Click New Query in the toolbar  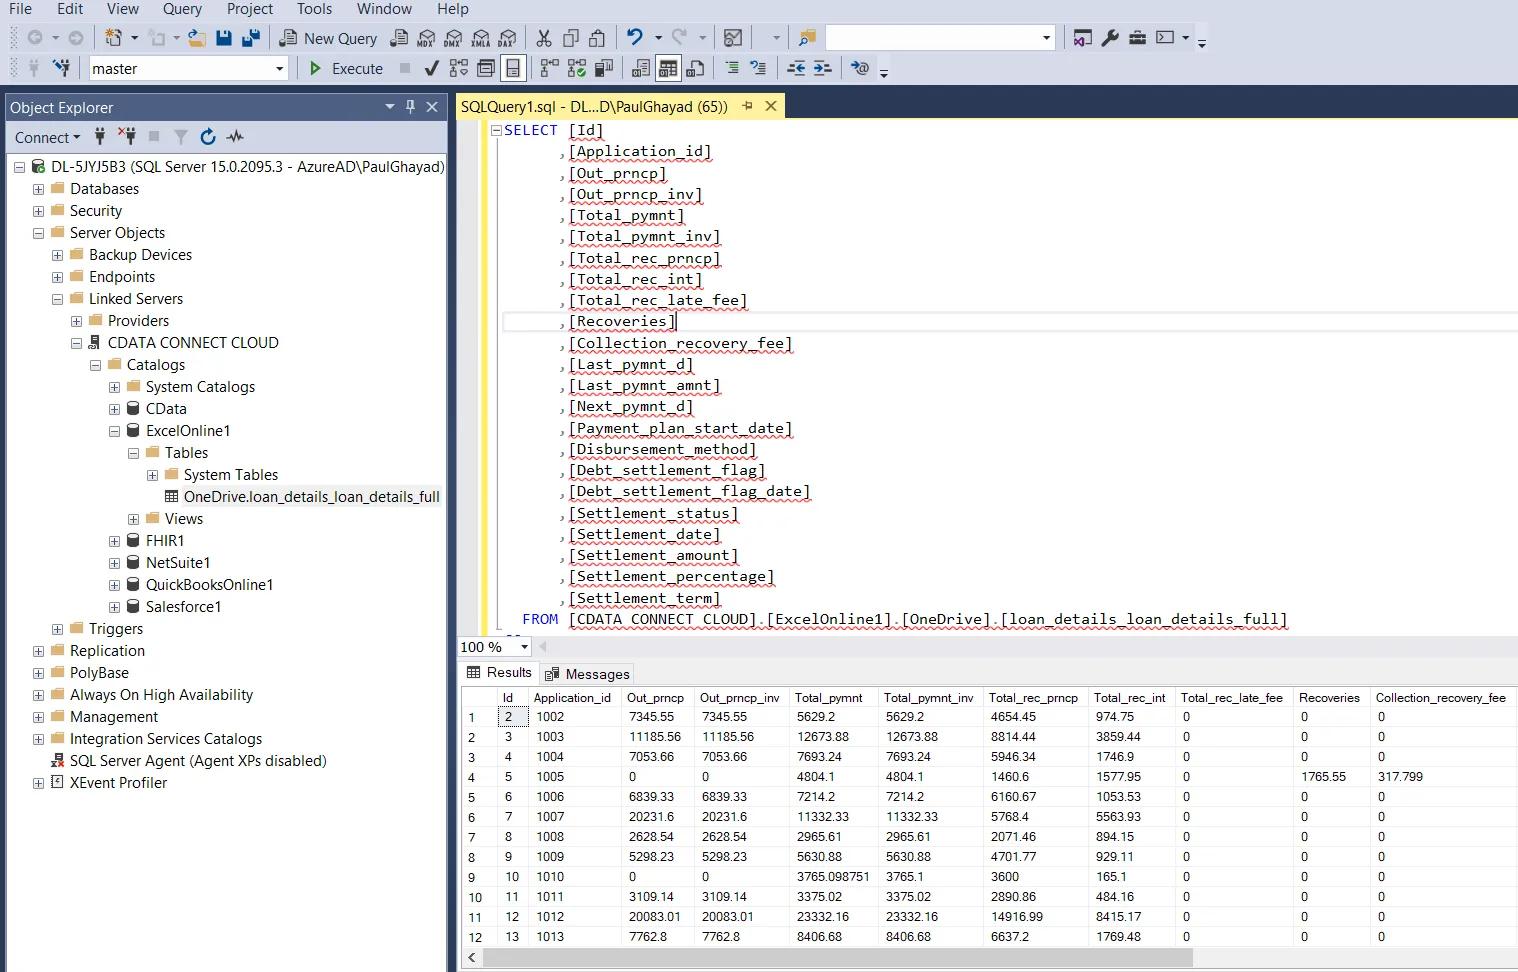tap(328, 38)
